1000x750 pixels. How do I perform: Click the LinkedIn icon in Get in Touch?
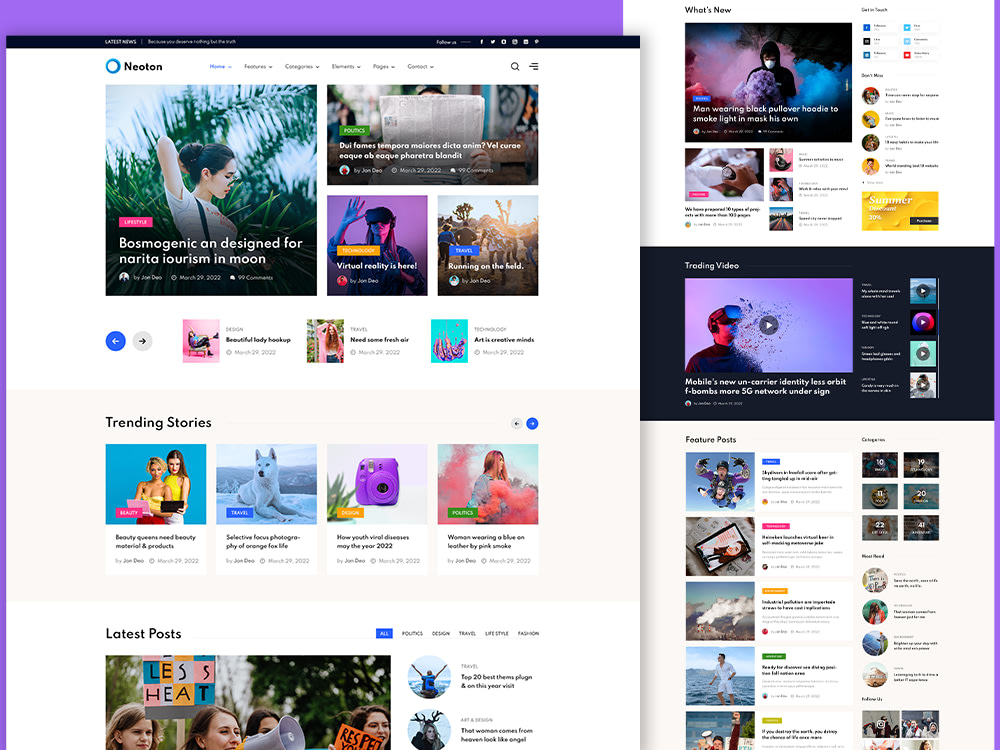[x=867, y=55]
